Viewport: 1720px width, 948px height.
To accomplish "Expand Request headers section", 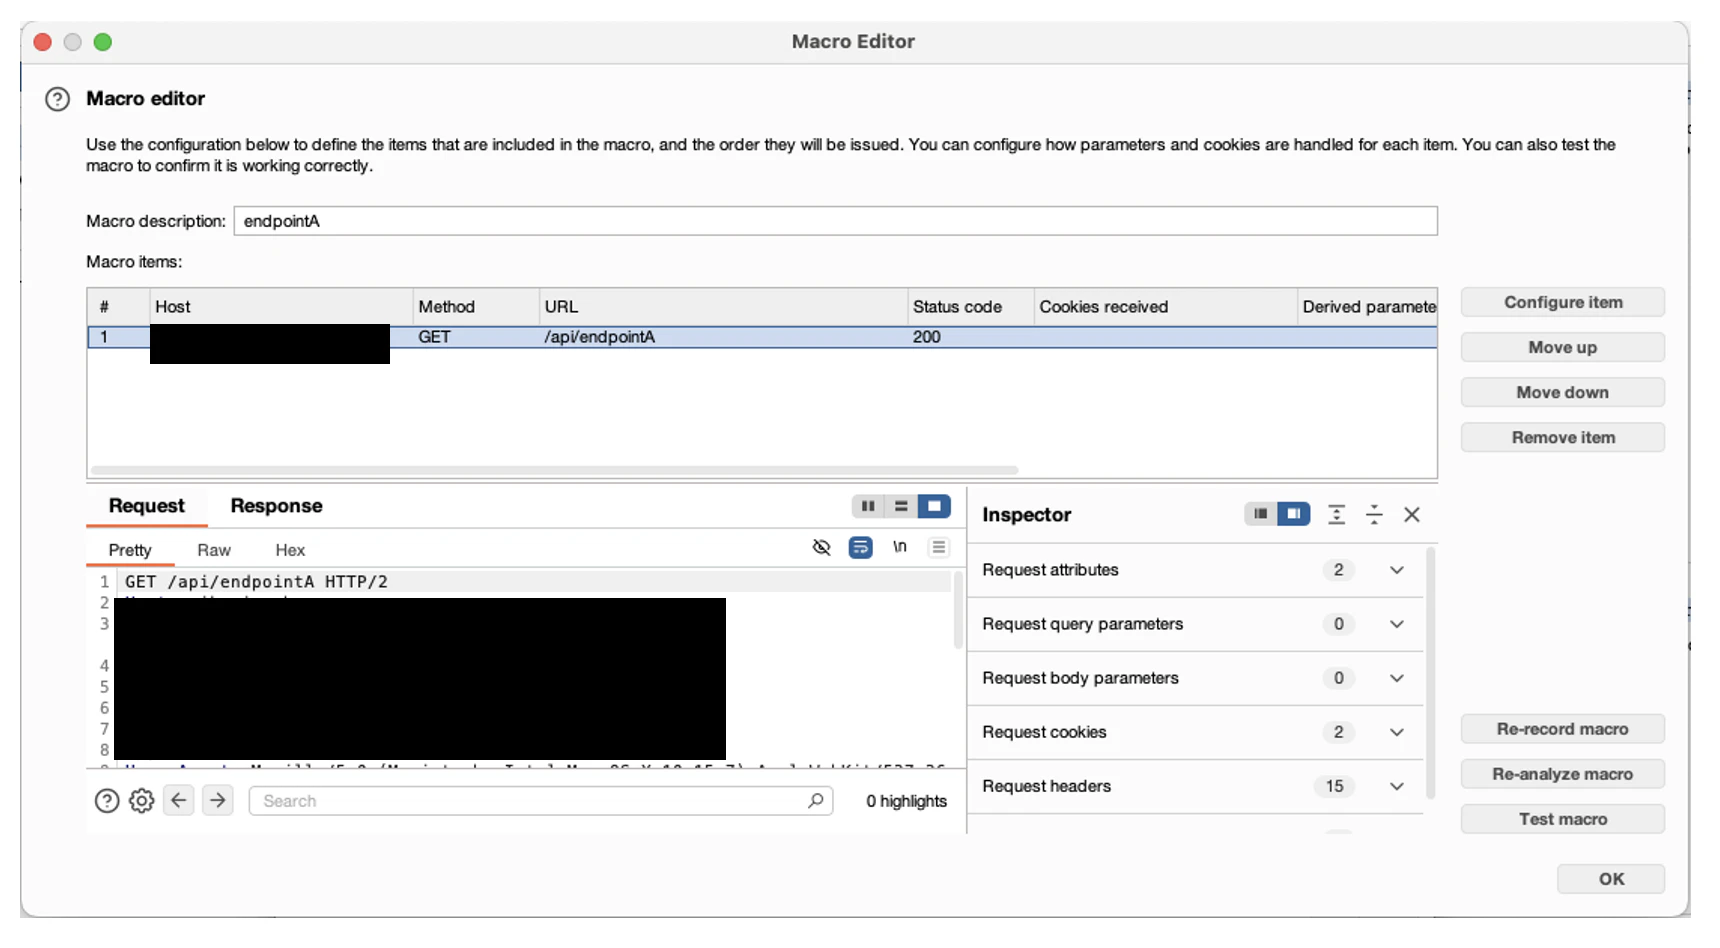I will tap(1397, 786).
